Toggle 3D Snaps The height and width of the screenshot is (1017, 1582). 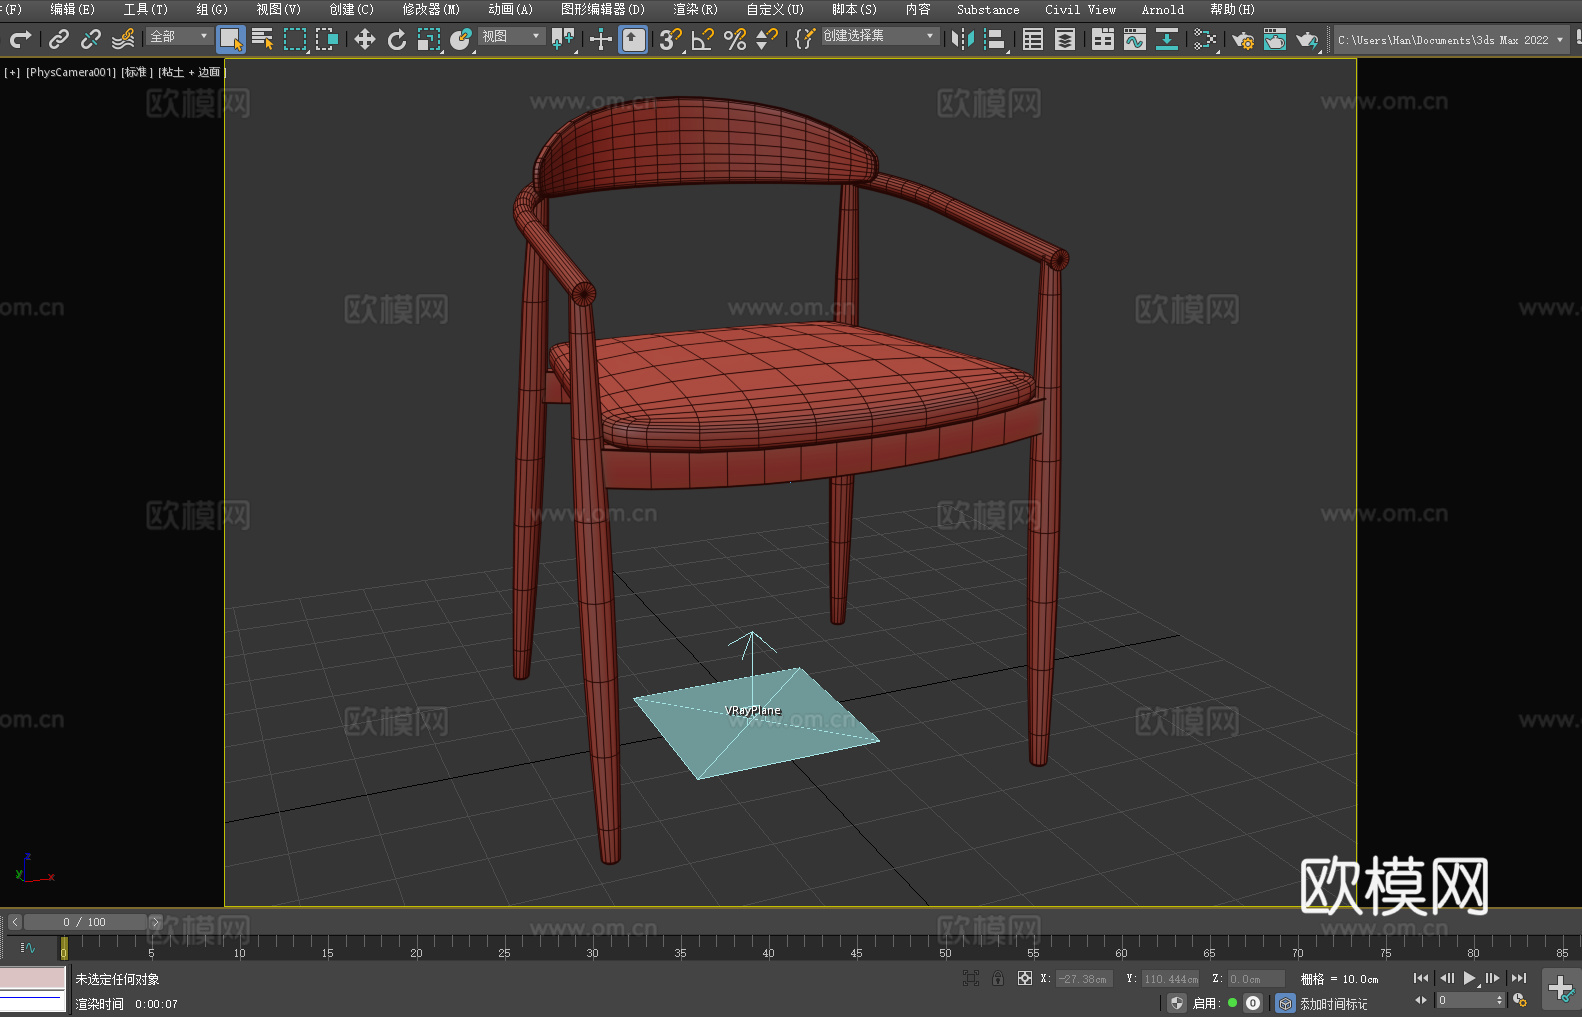click(x=671, y=40)
